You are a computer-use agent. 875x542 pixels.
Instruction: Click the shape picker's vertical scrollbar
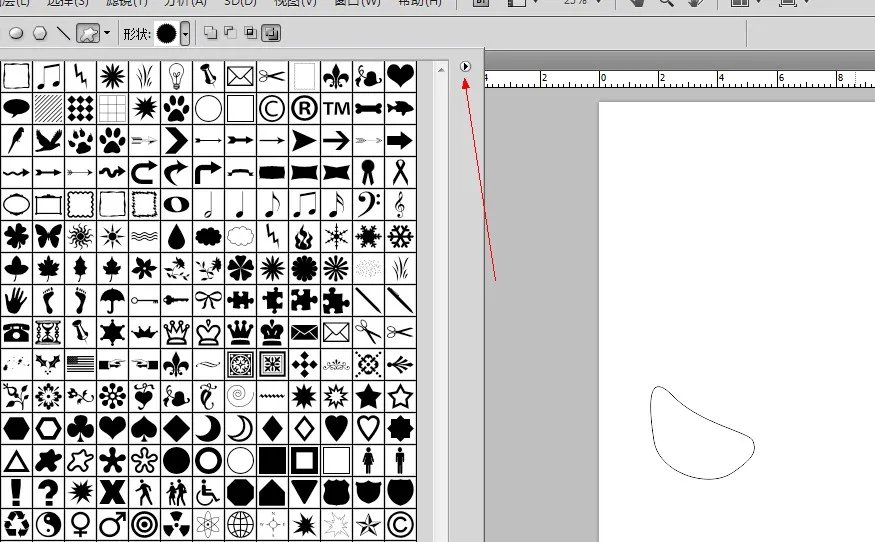pyautogui.click(x=440, y=300)
